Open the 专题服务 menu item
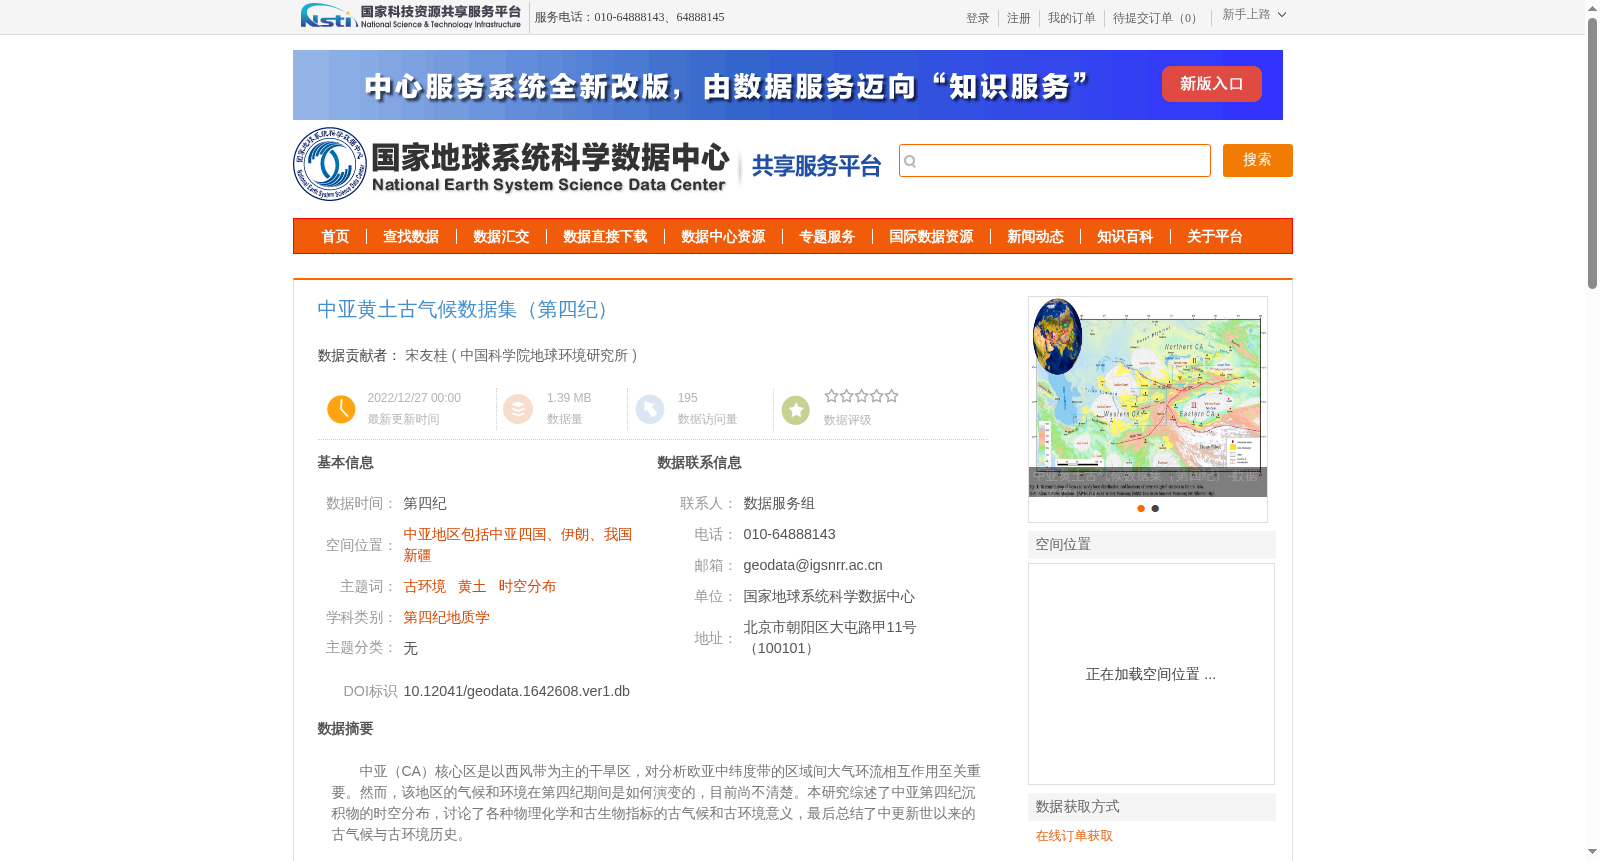Image resolution: width=1600 pixels, height=861 pixels. click(x=827, y=237)
